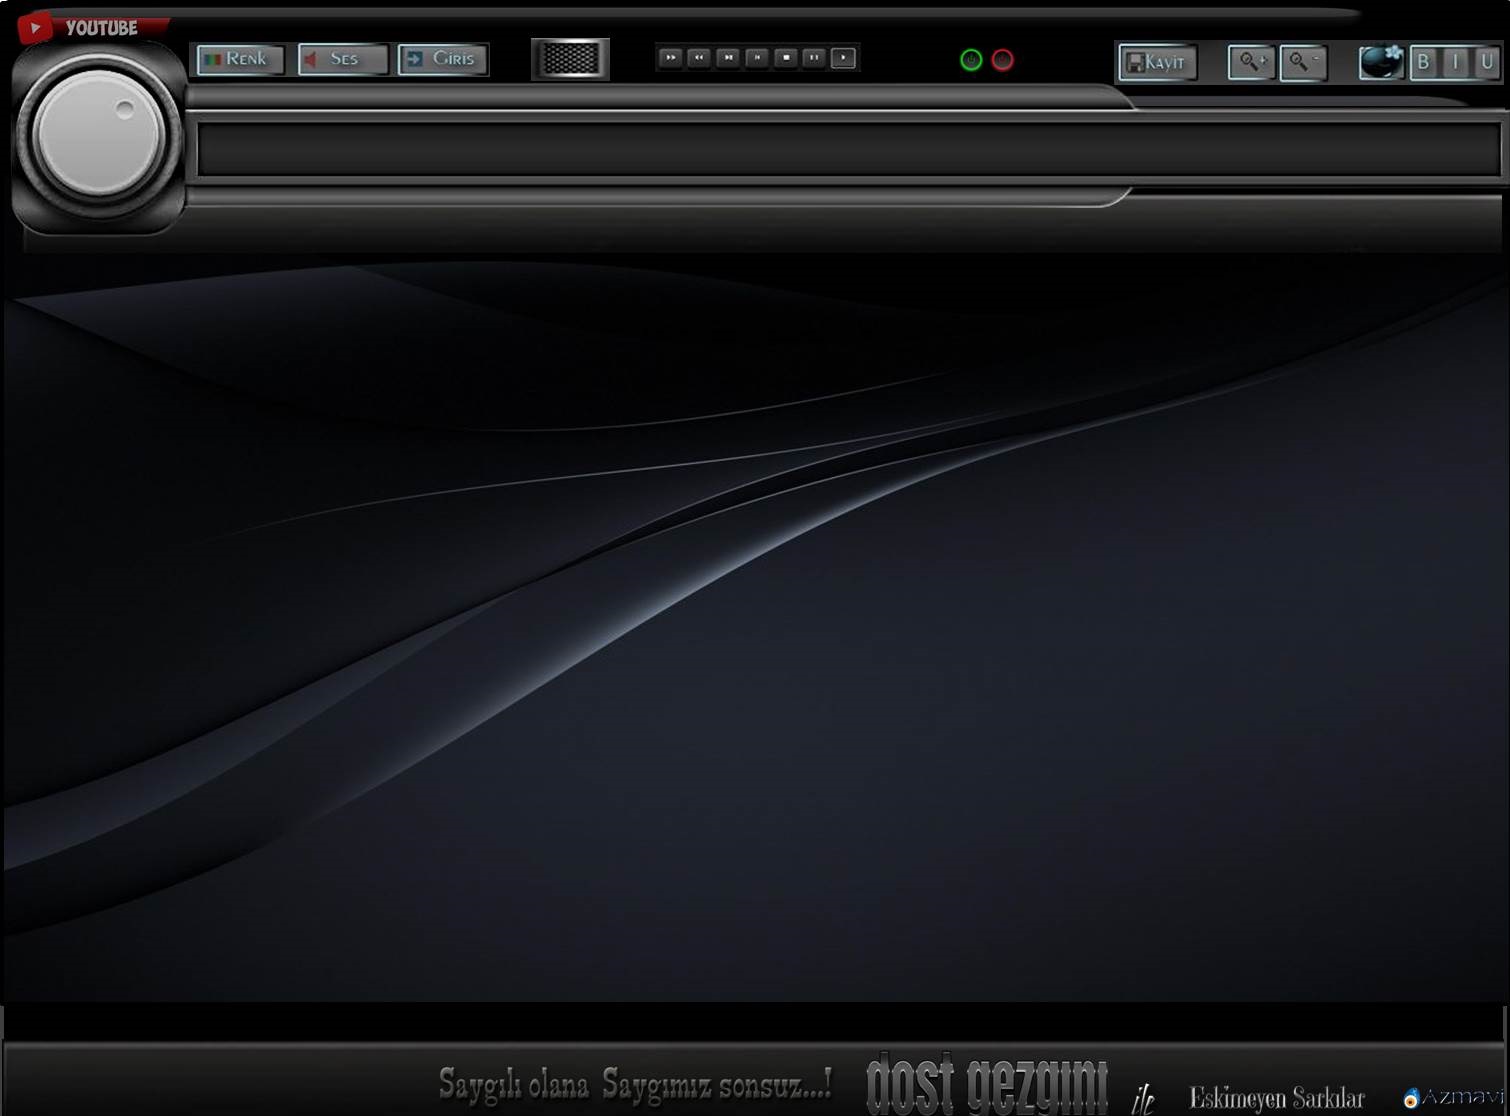The image size is (1510, 1116).
Task: Zoom in with the magnifier plus icon
Action: 1250,62
